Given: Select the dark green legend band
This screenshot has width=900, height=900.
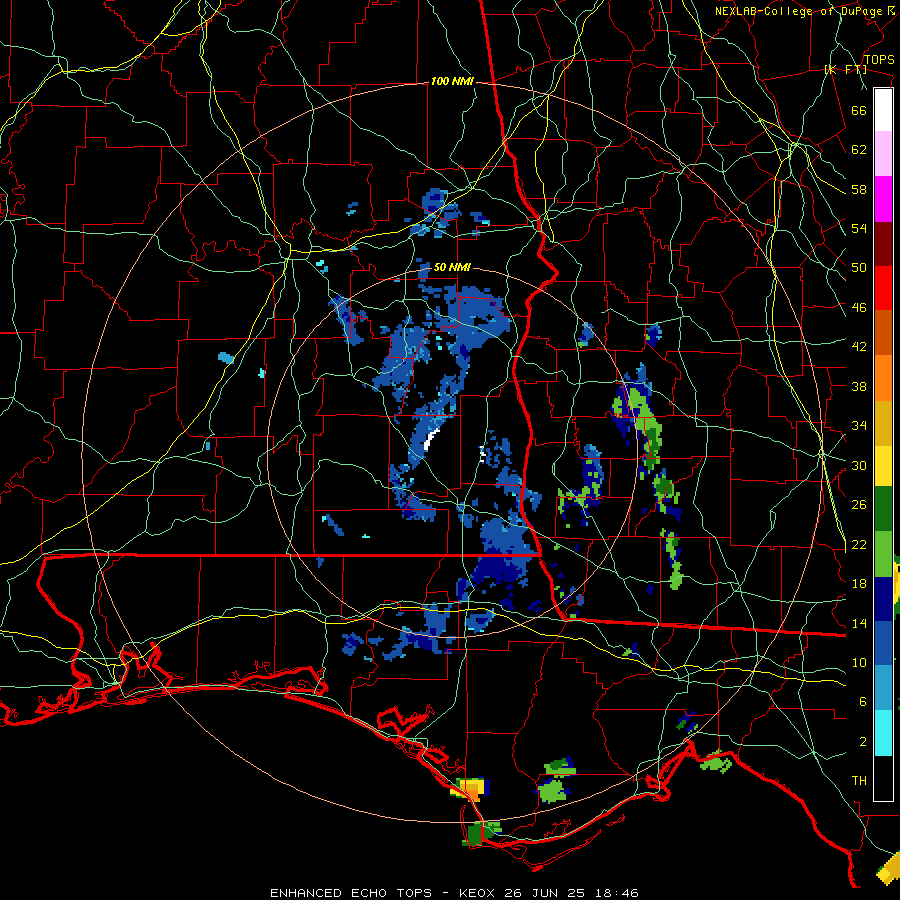Looking at the screenshot, I should pos(883,509).
